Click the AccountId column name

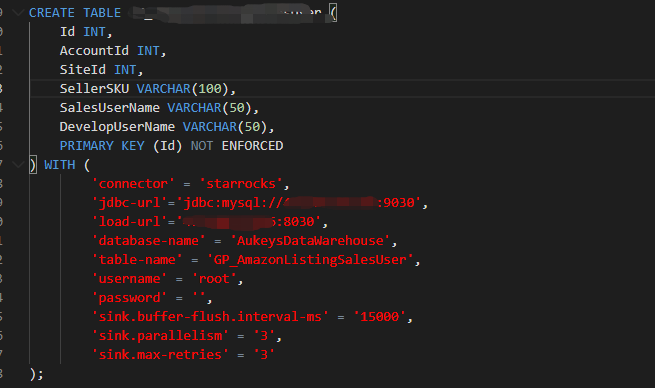tap(94, 51)
